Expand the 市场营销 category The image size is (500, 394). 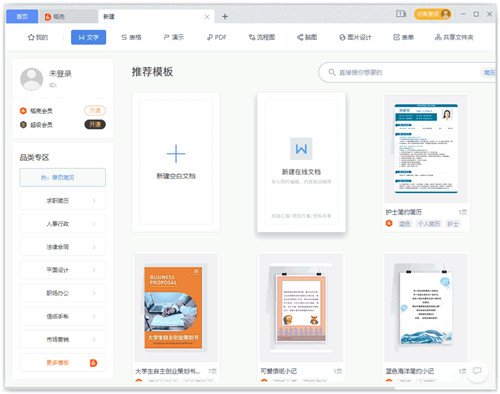(x=63, y=339)
